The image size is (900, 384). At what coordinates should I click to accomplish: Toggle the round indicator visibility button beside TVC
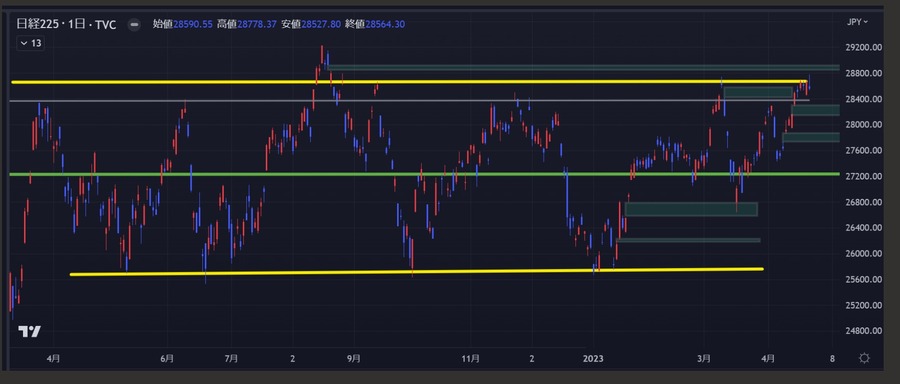tap(134, 25)
